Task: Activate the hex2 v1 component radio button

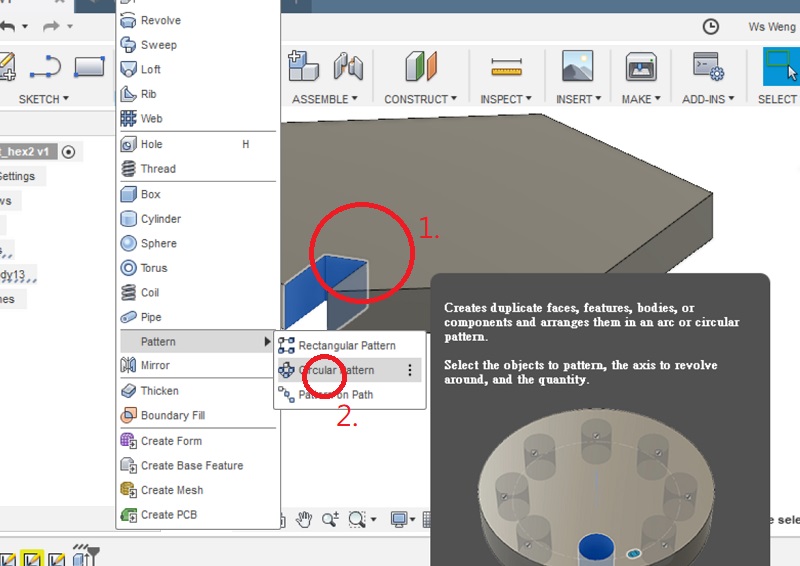Action: [68, 152]
